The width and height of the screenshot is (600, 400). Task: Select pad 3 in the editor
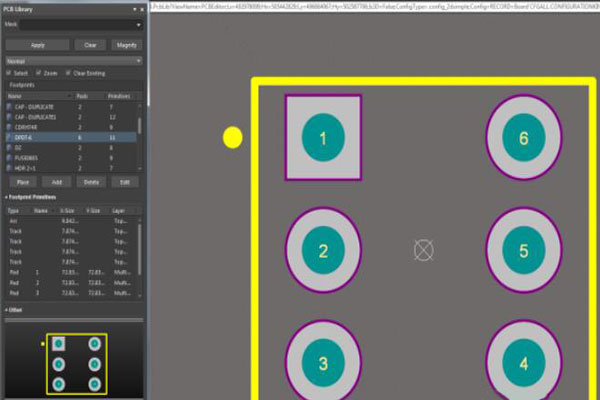322,362
